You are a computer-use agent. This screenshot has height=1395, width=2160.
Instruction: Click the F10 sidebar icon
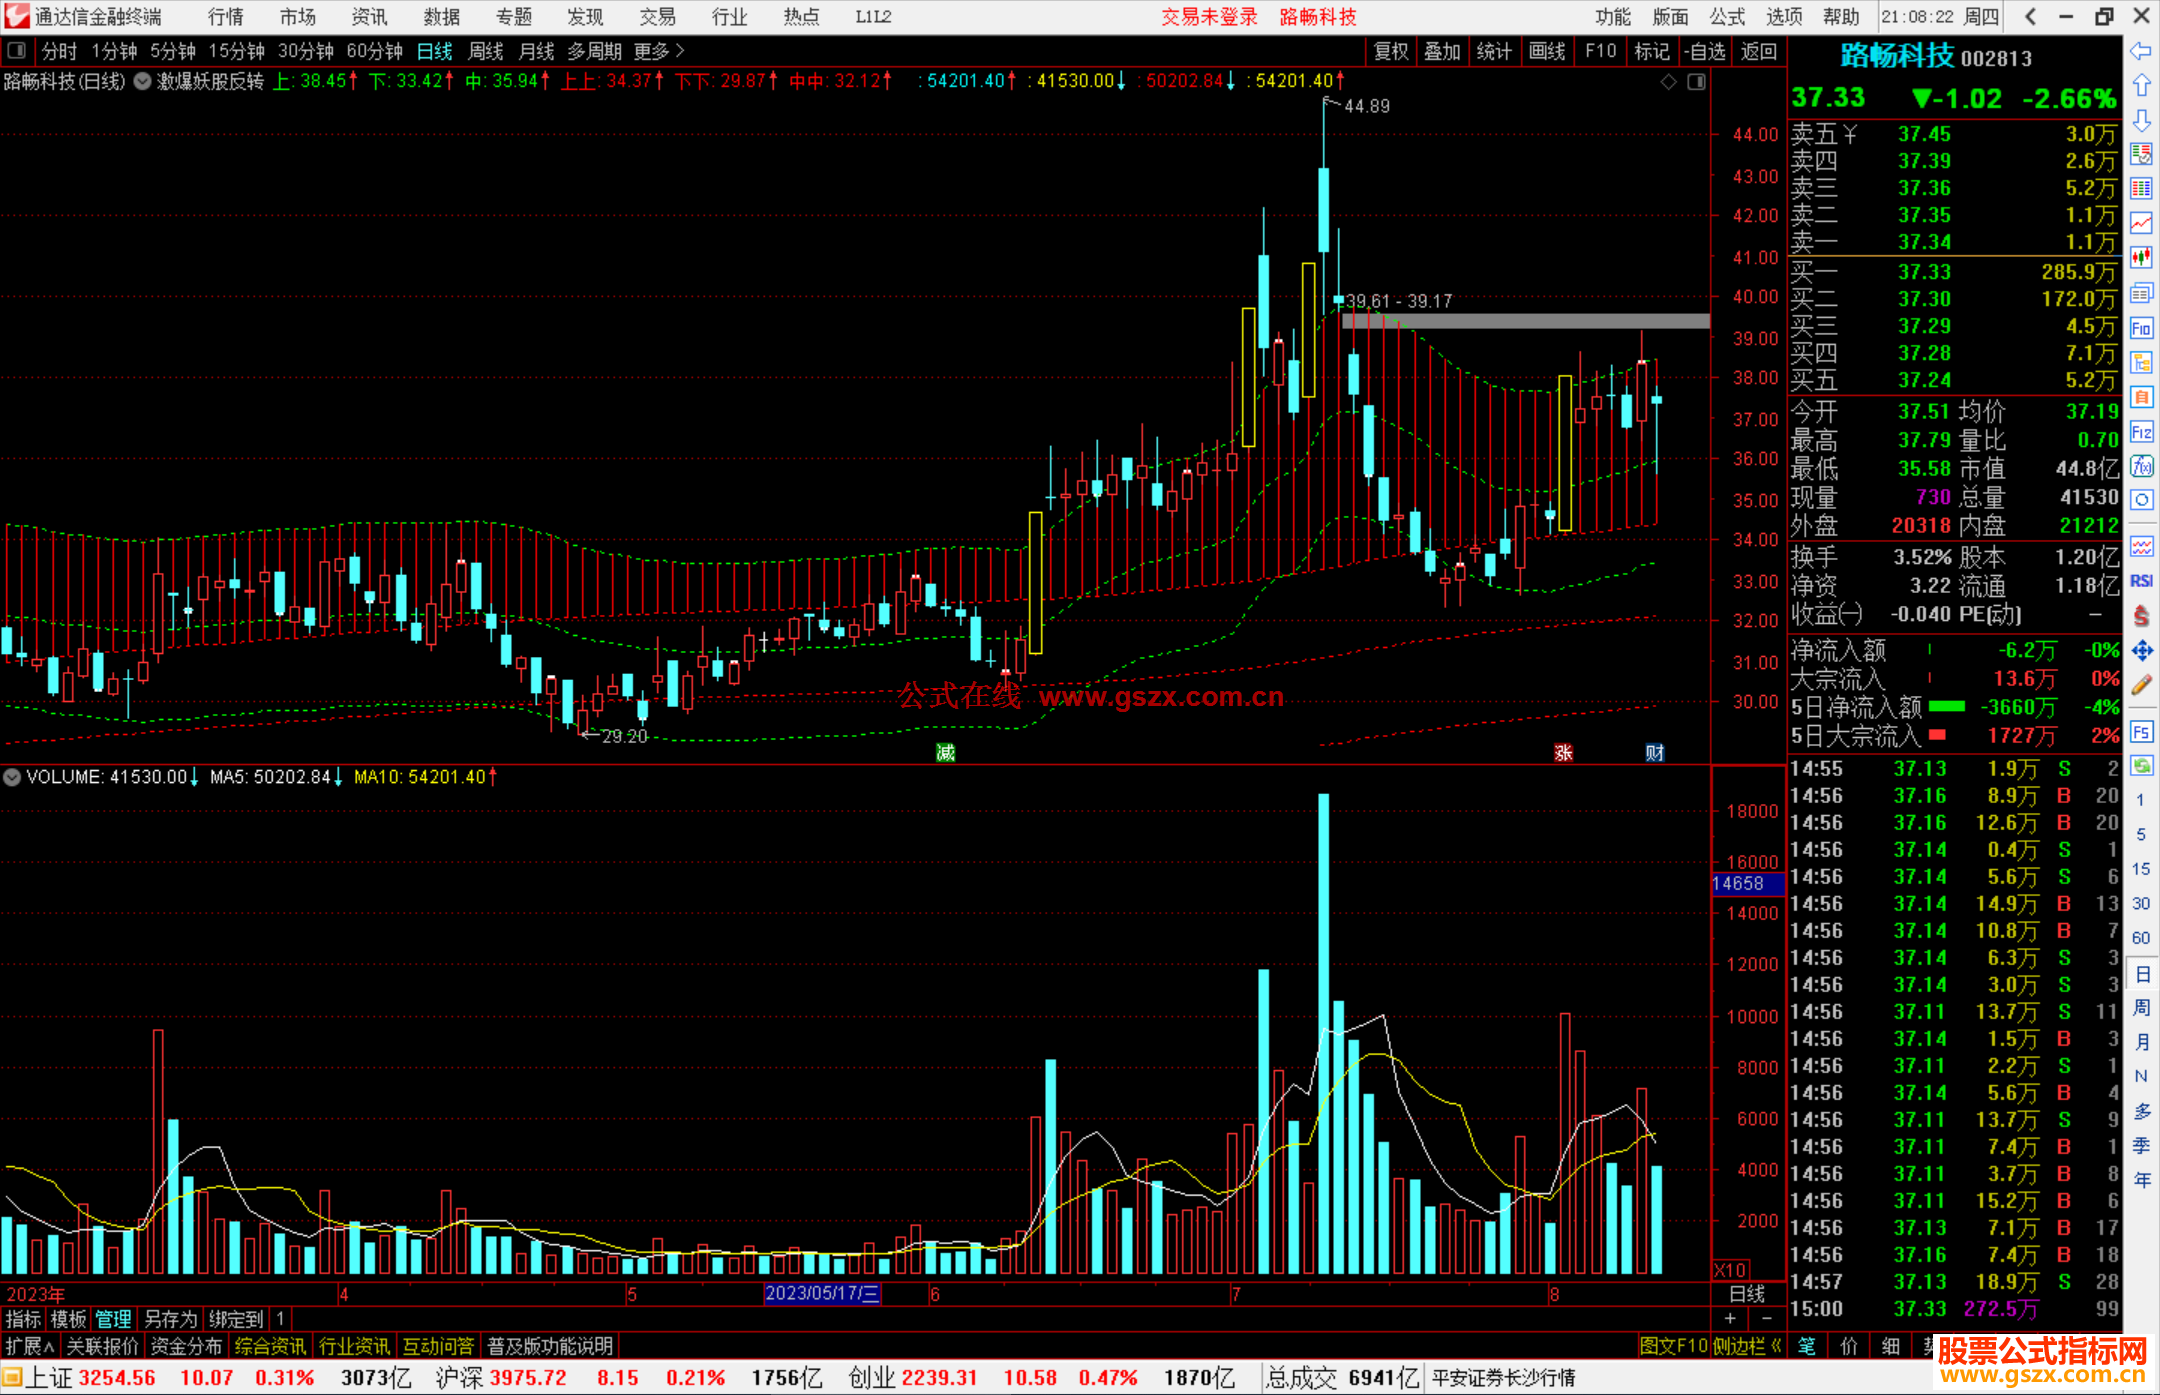pyautogui.click(x=2140, y=328)
